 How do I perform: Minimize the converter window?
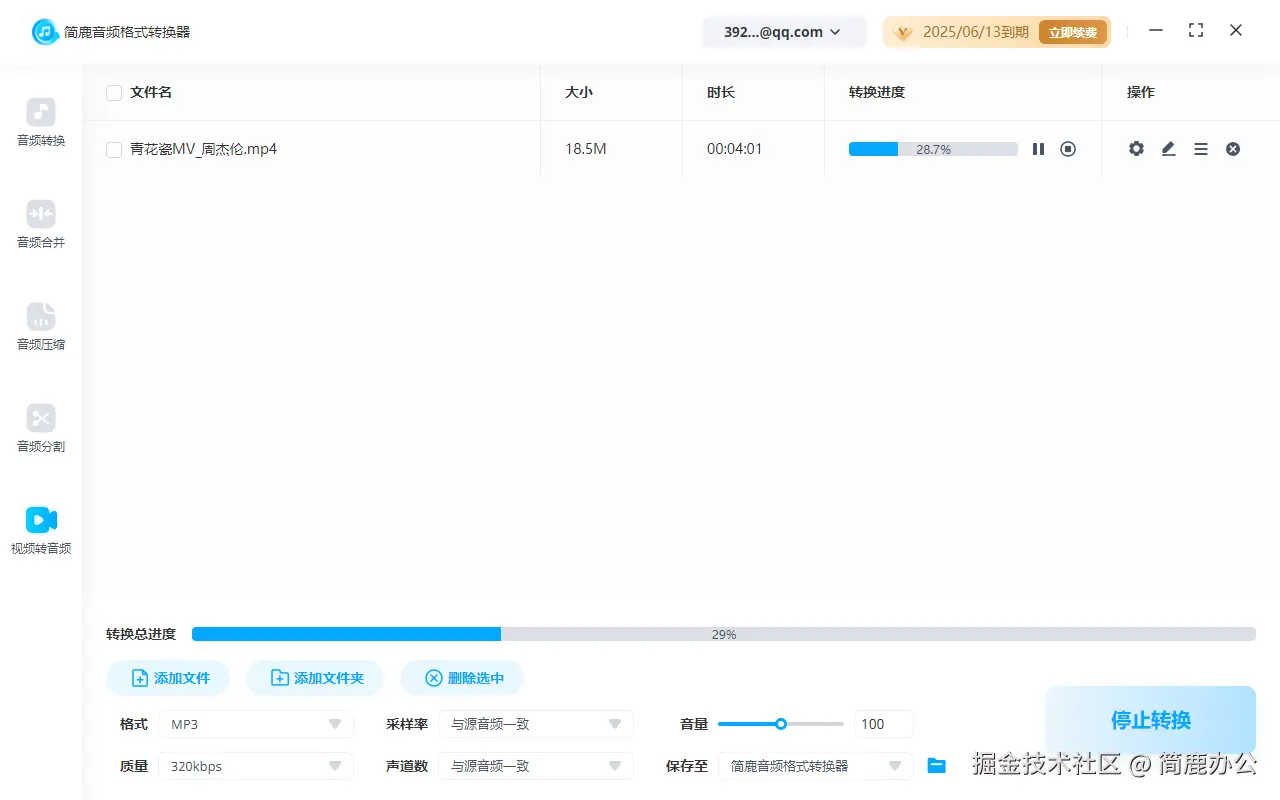pos(1156,31)
